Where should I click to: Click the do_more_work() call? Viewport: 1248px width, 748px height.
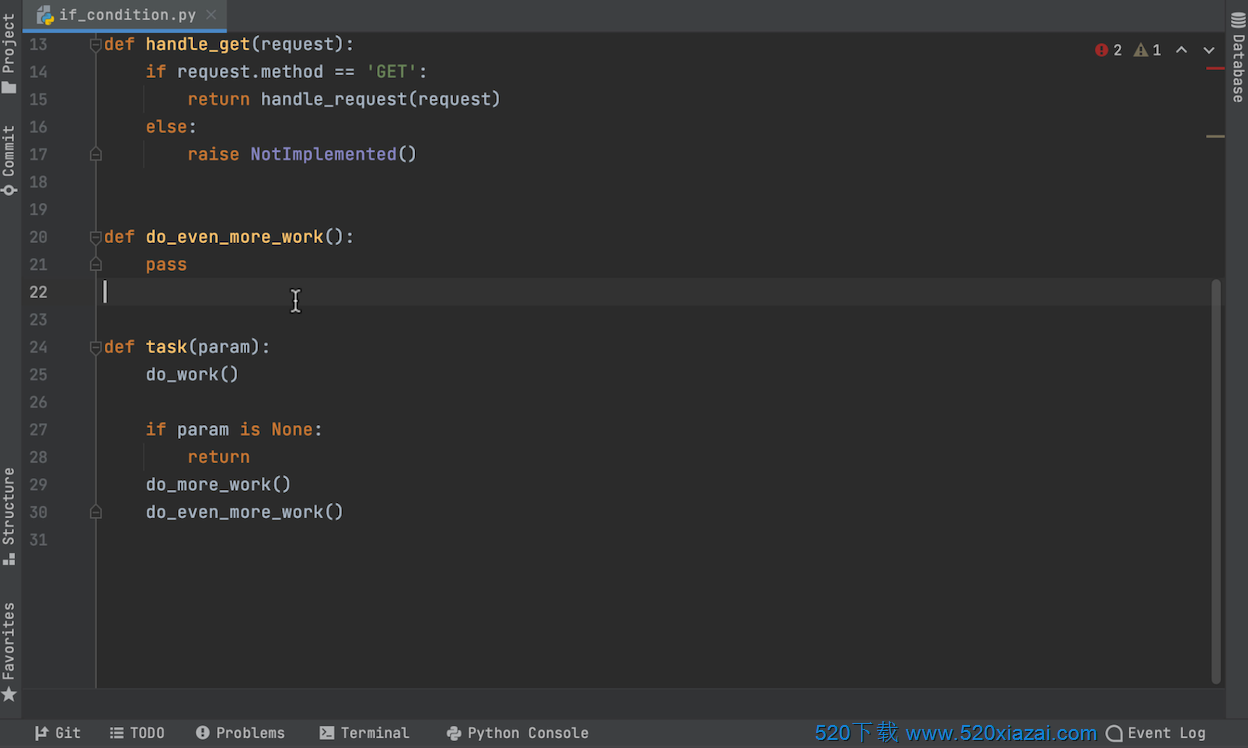tap(218, 484)
